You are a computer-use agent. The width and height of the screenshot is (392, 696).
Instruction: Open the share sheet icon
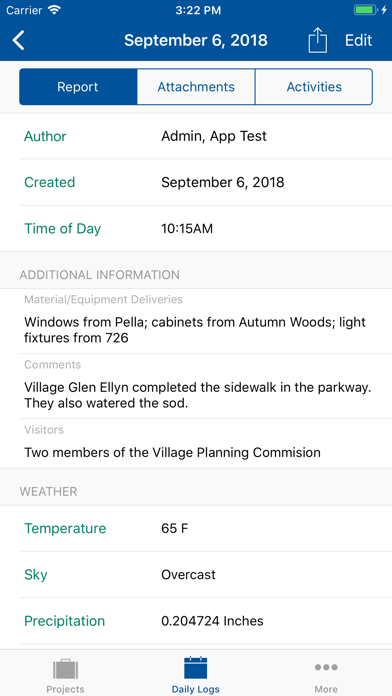pyautogui.click(x=317, y=40)
